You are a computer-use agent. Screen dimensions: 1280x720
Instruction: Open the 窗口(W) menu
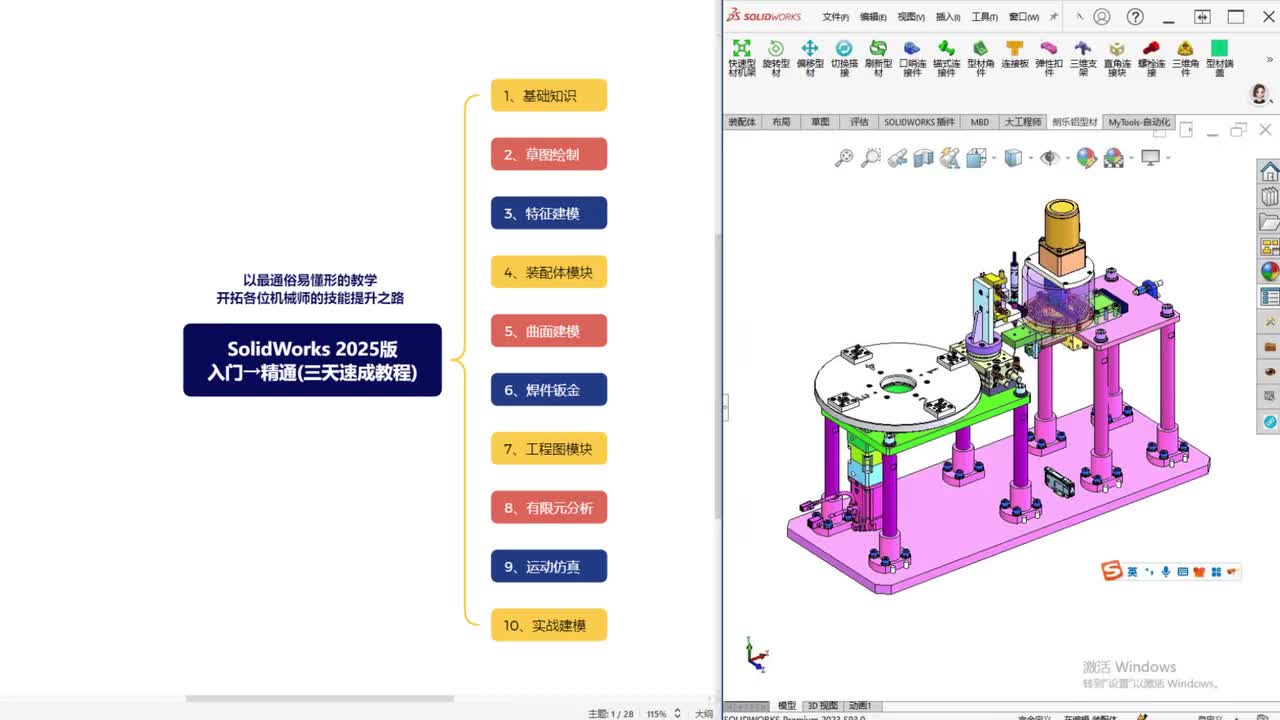(1023, 17)
